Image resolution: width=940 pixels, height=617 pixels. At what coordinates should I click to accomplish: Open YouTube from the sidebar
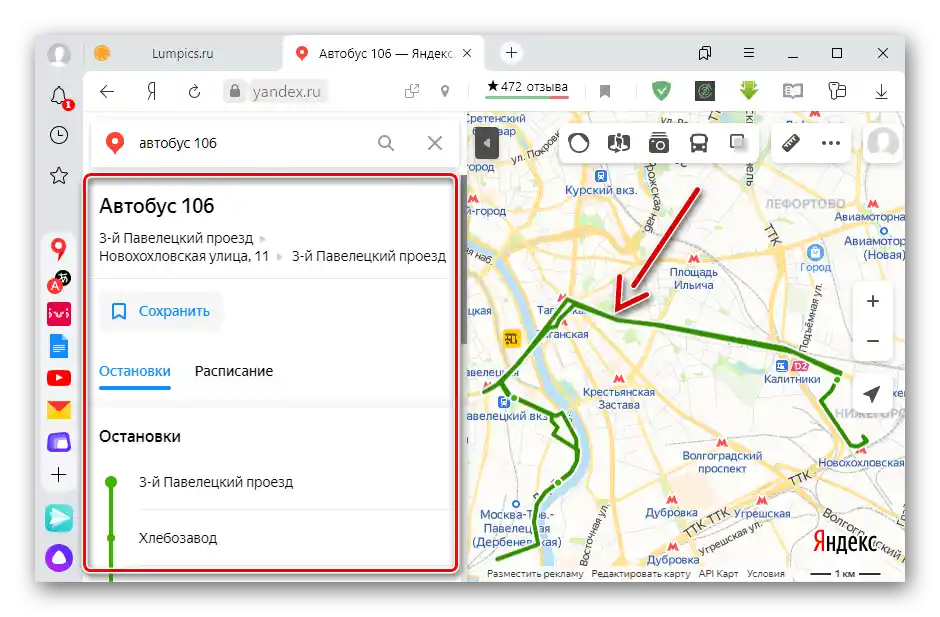click(59, 378)
